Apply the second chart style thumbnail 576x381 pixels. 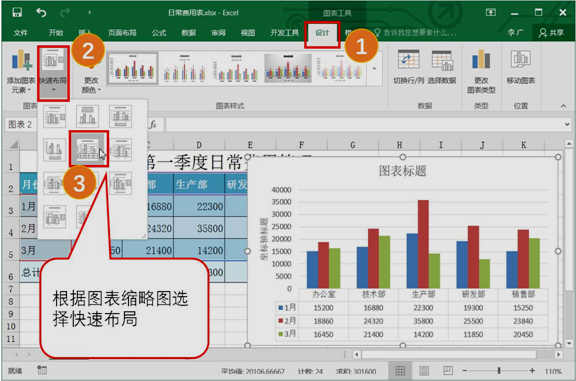184,68
